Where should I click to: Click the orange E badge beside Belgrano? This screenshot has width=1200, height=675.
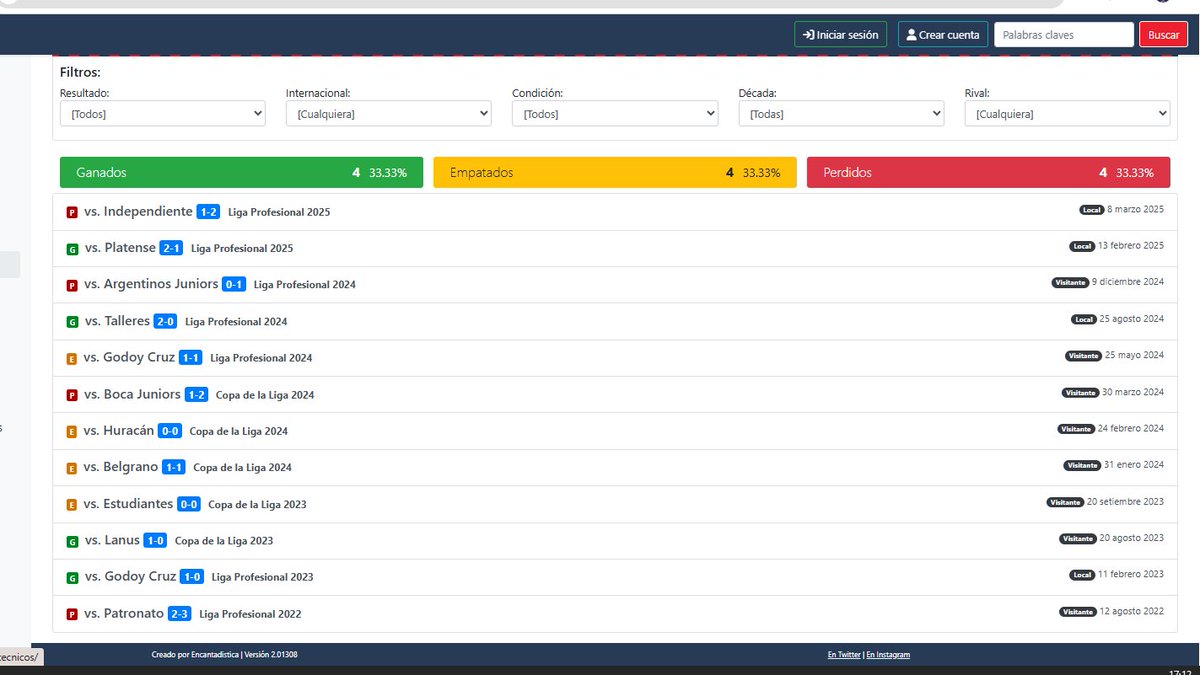click(x=72, y=468)
